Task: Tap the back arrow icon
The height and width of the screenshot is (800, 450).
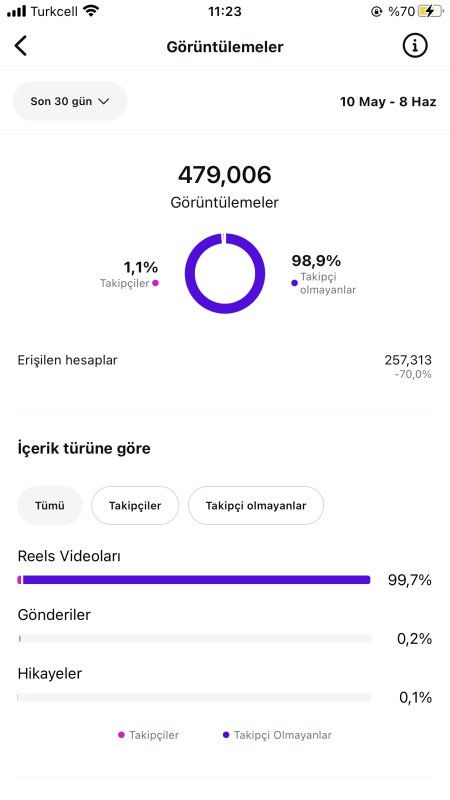Action: pyautogui.click(x=20, y=46)
